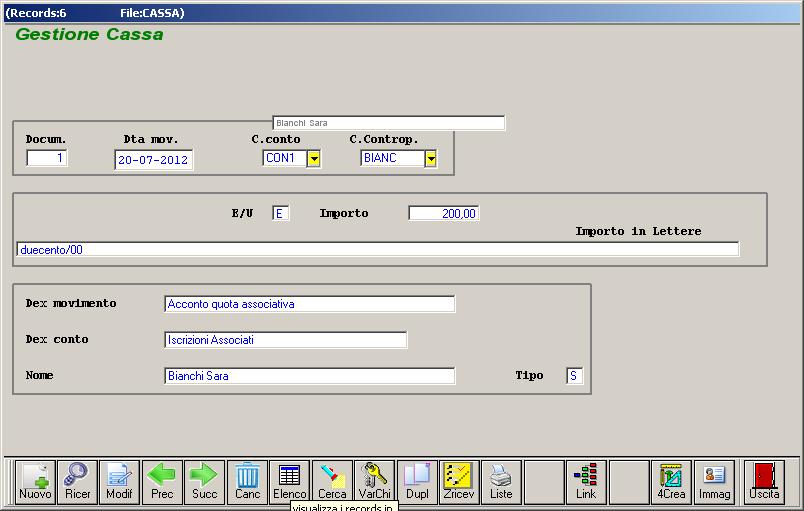
Task: Select the Dex movimento text field
Action: click(309, 304)
